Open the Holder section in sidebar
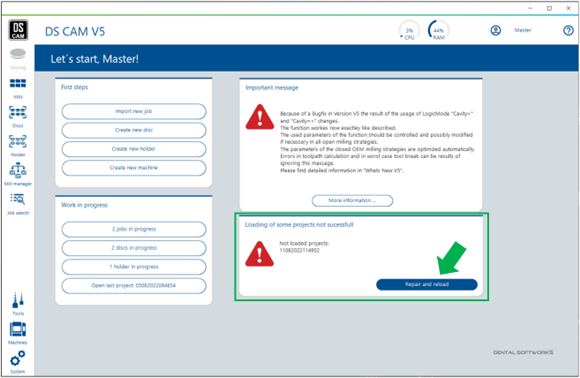Viewport: 580px width, 378px height. point(18,146)
